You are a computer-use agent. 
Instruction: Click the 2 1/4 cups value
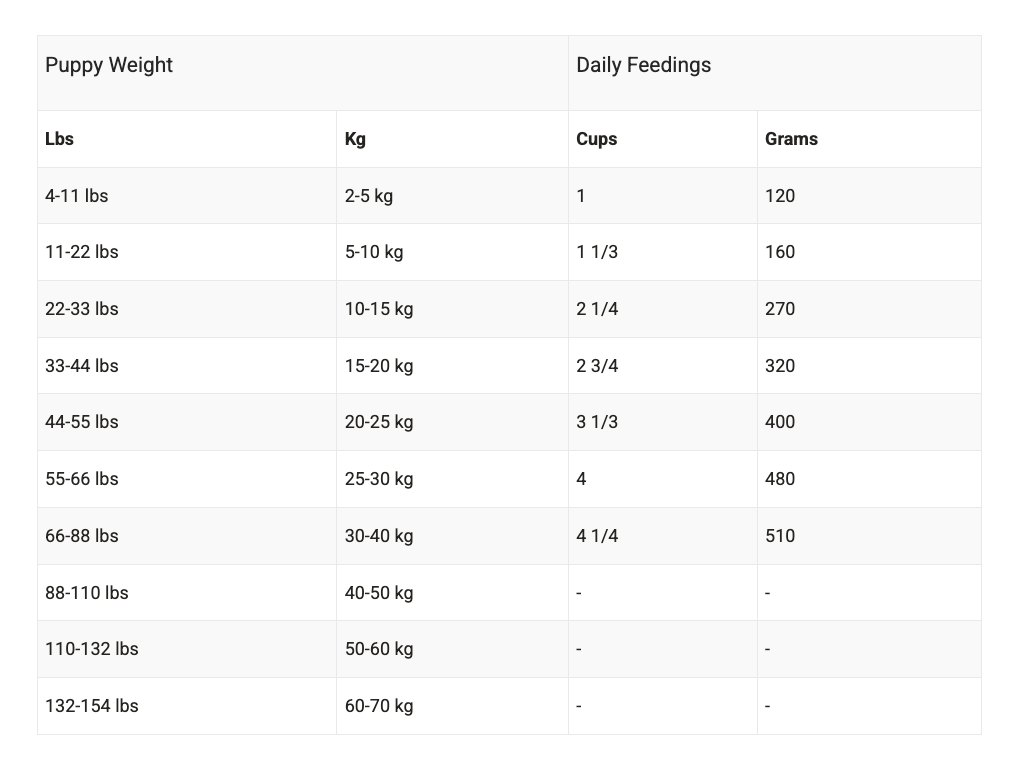click(x=597, y=309)
